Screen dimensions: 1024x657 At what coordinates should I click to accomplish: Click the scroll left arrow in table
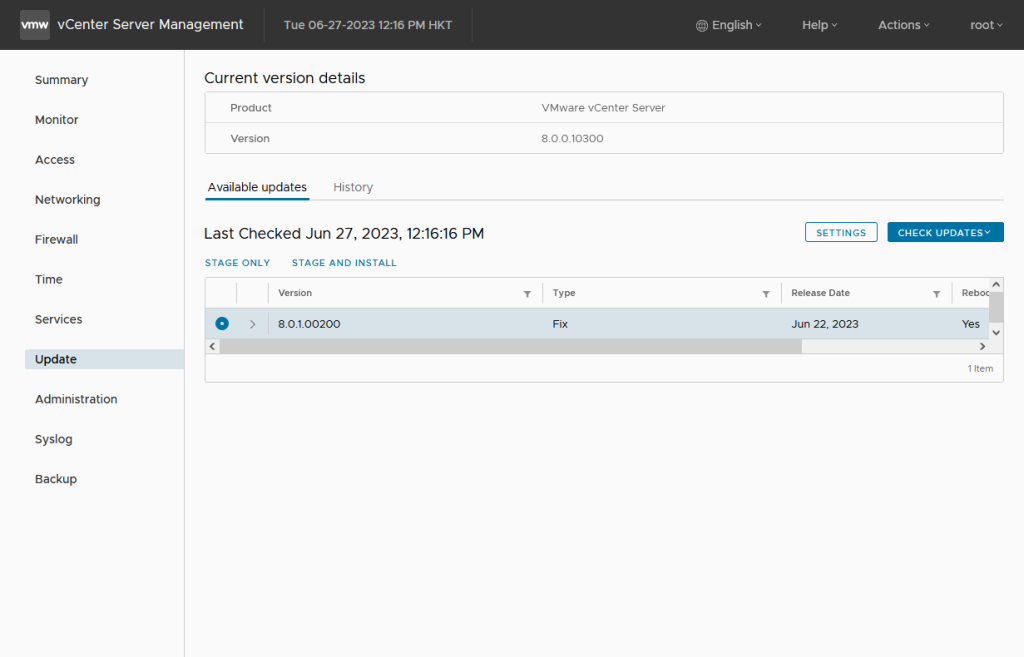click(212, 346)
